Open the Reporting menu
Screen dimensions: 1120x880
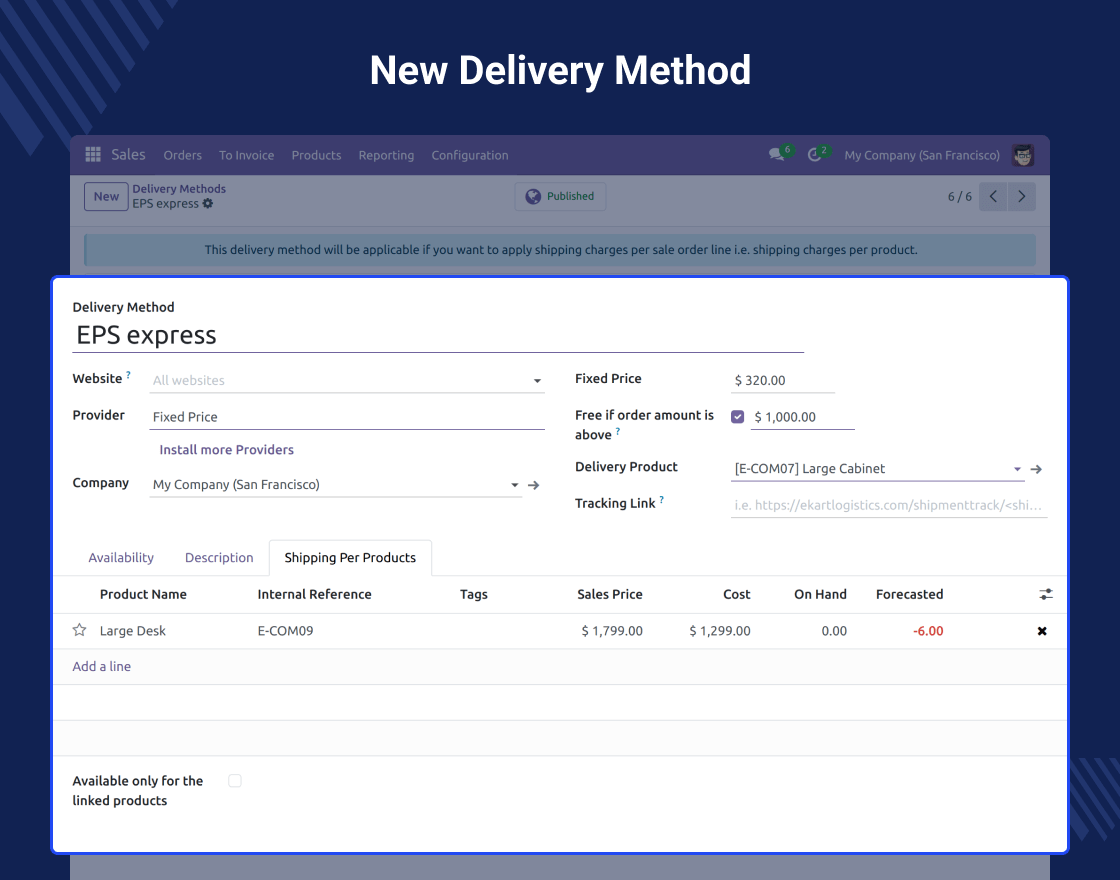[386, 155]
